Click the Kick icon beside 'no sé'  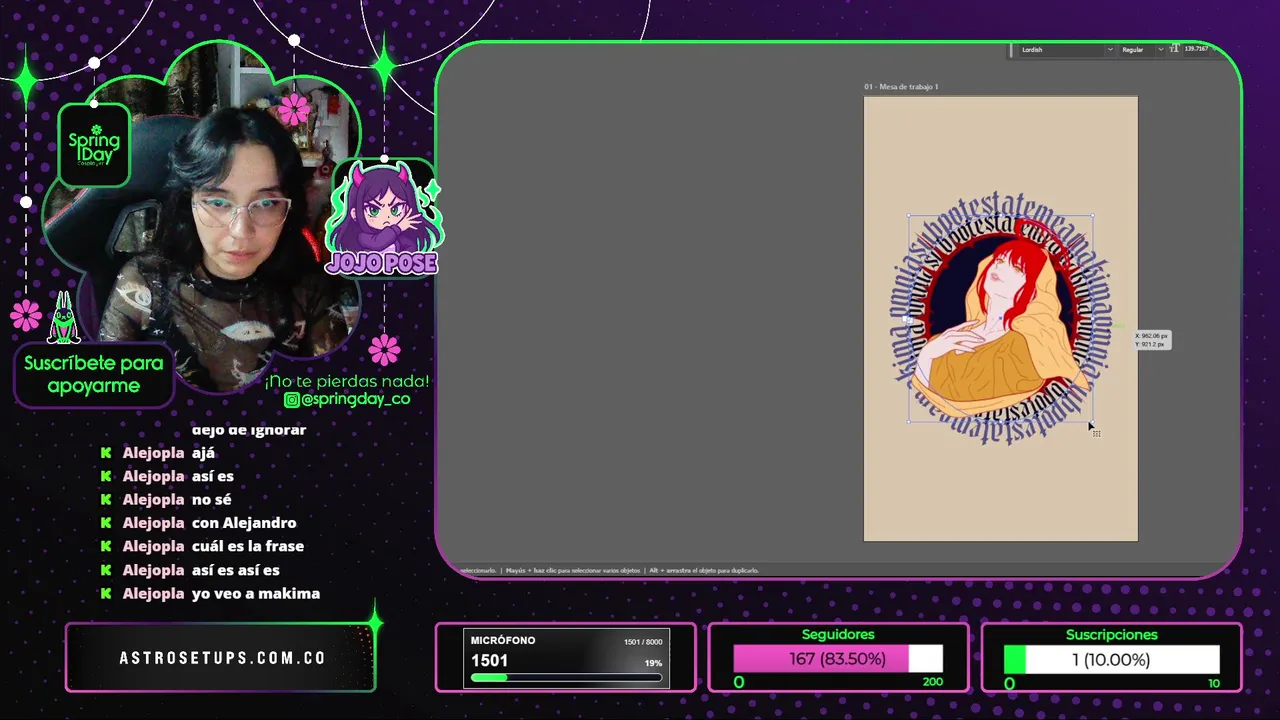(106, 500)
